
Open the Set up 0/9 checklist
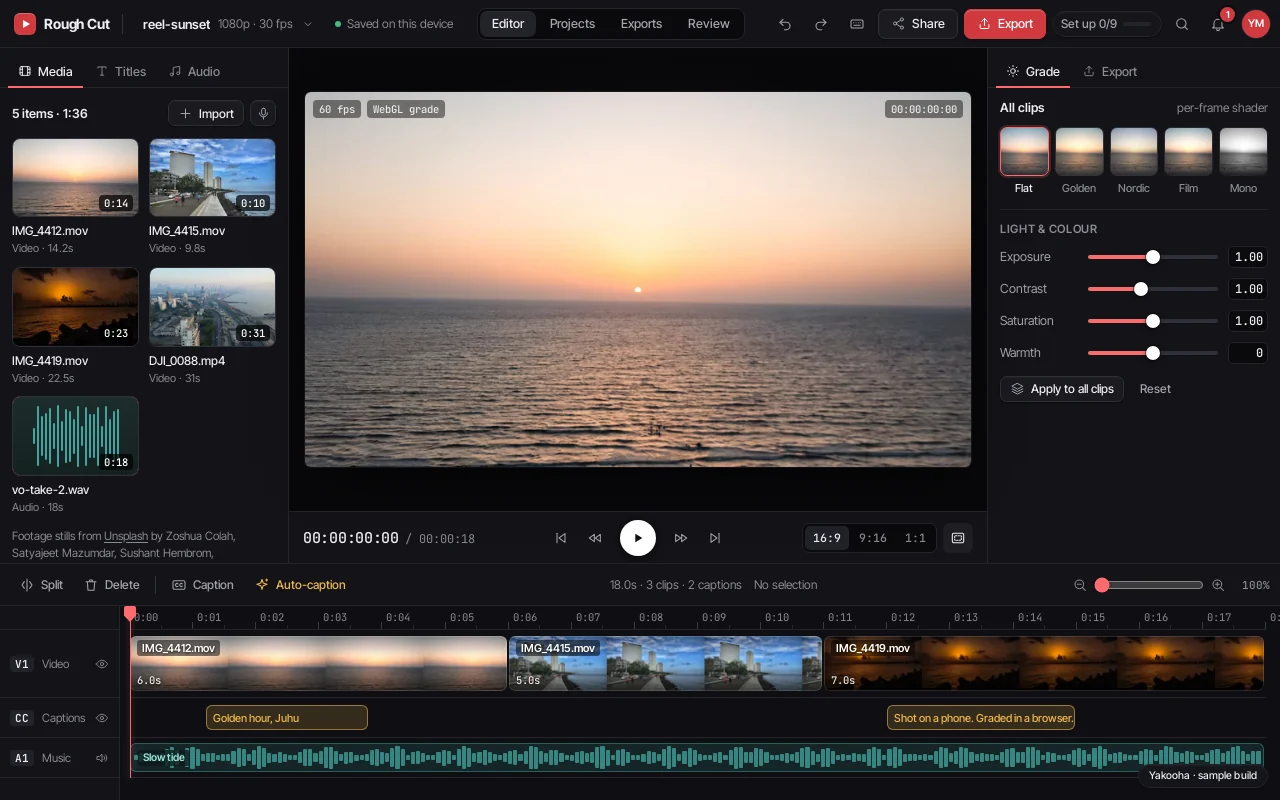point(1107,24)
